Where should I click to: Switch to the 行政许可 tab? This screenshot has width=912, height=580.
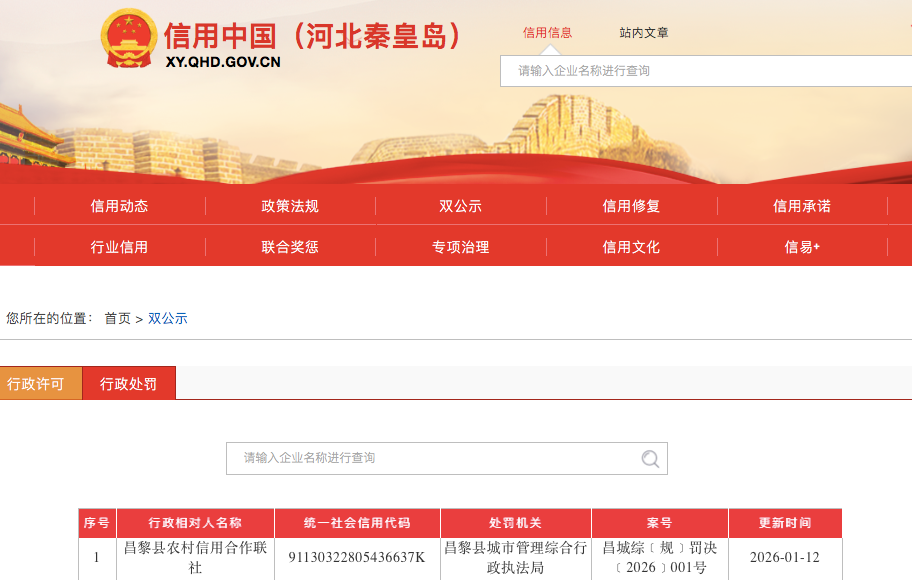(35, 384)
